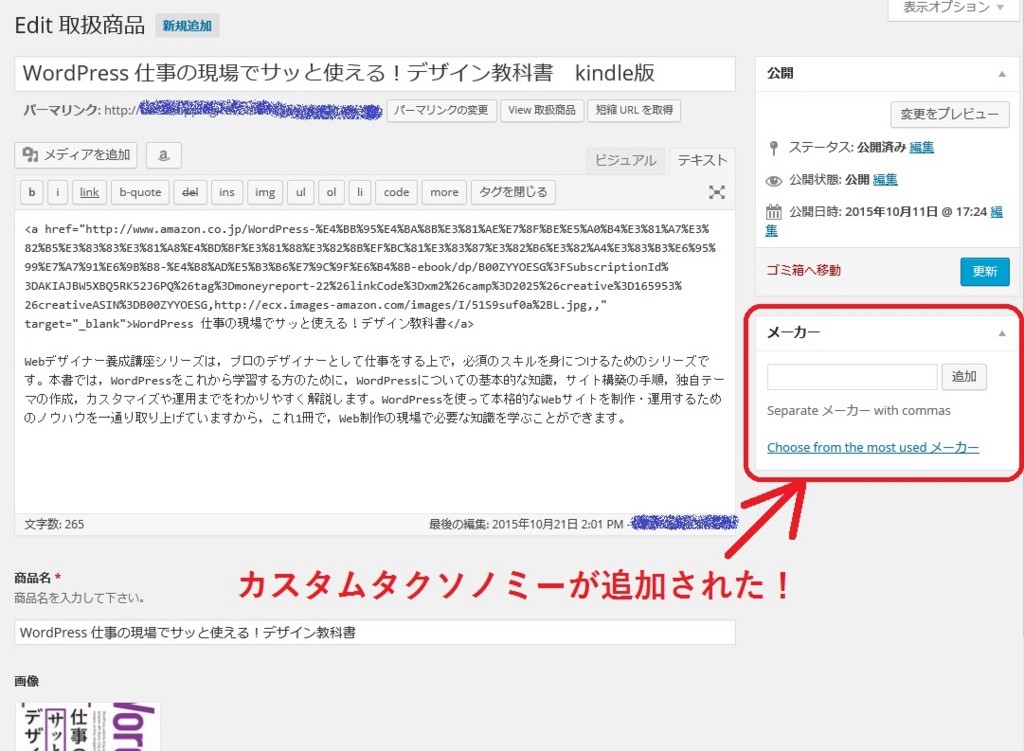Click the book cover image thumbnail

88,727
